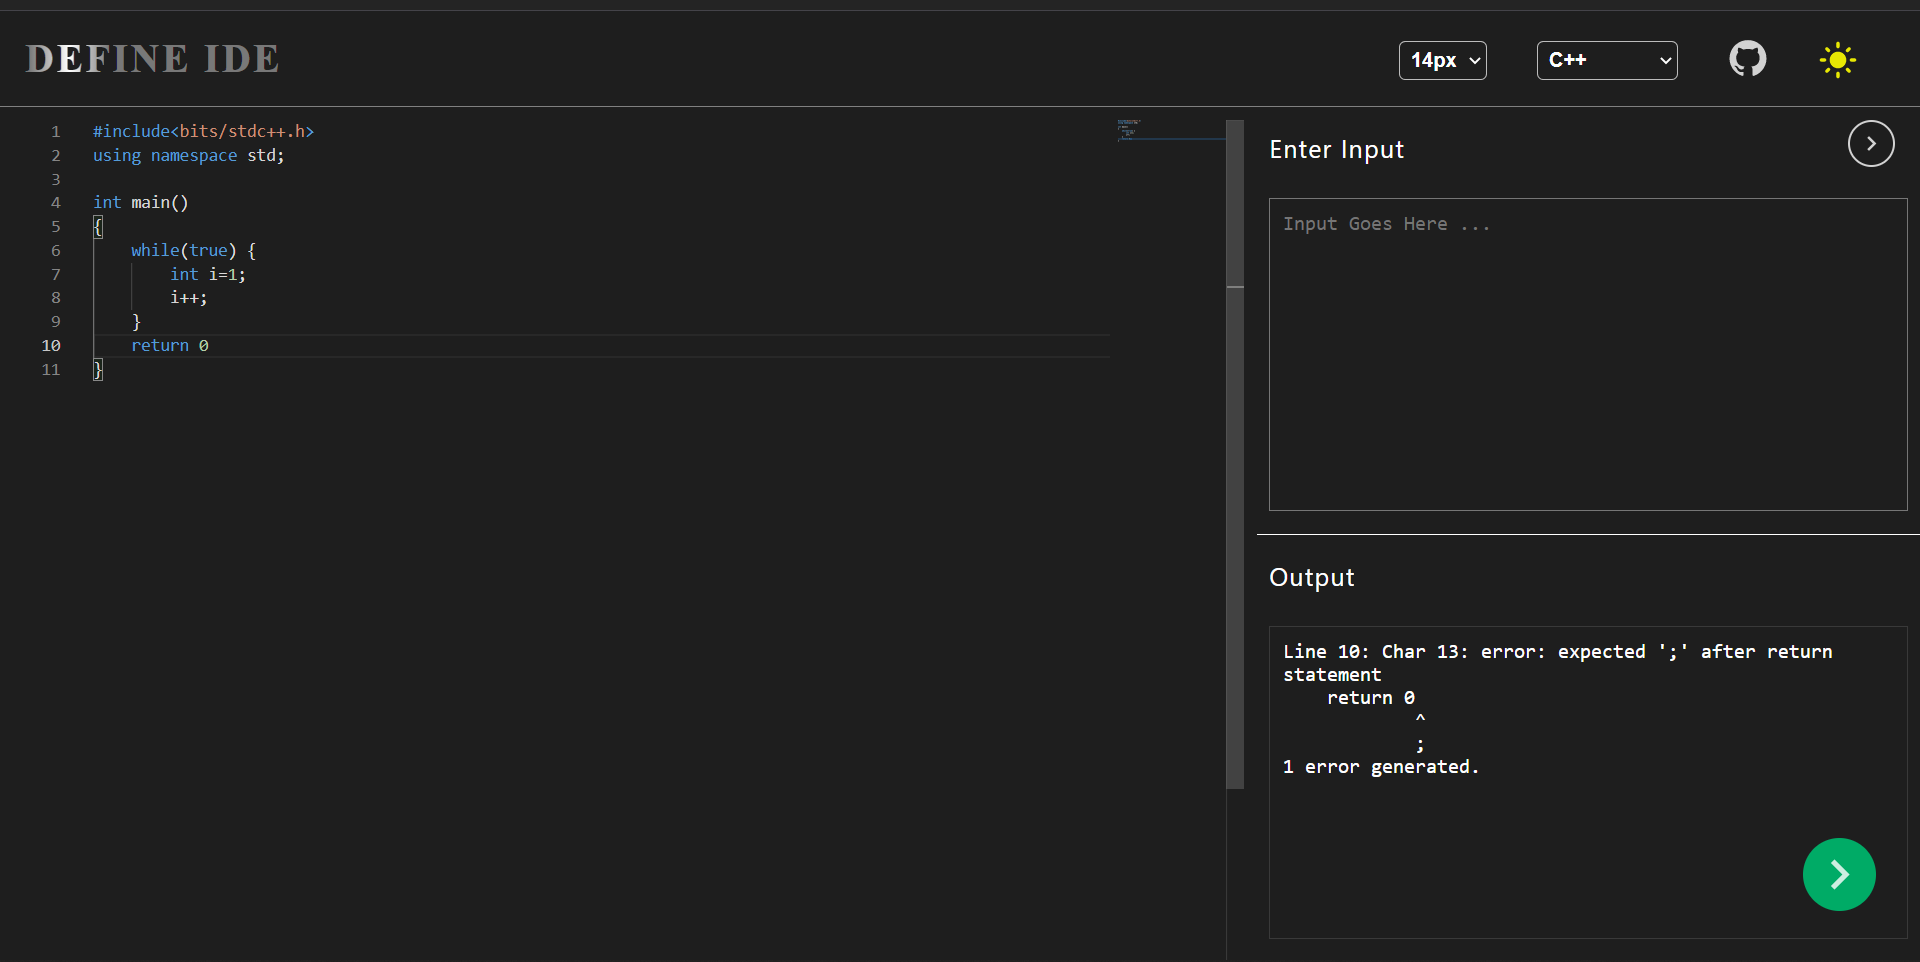Toggle light theme with the sun icon
Viewport: 1920px width, 962px height.
(x=1837, y=60)
